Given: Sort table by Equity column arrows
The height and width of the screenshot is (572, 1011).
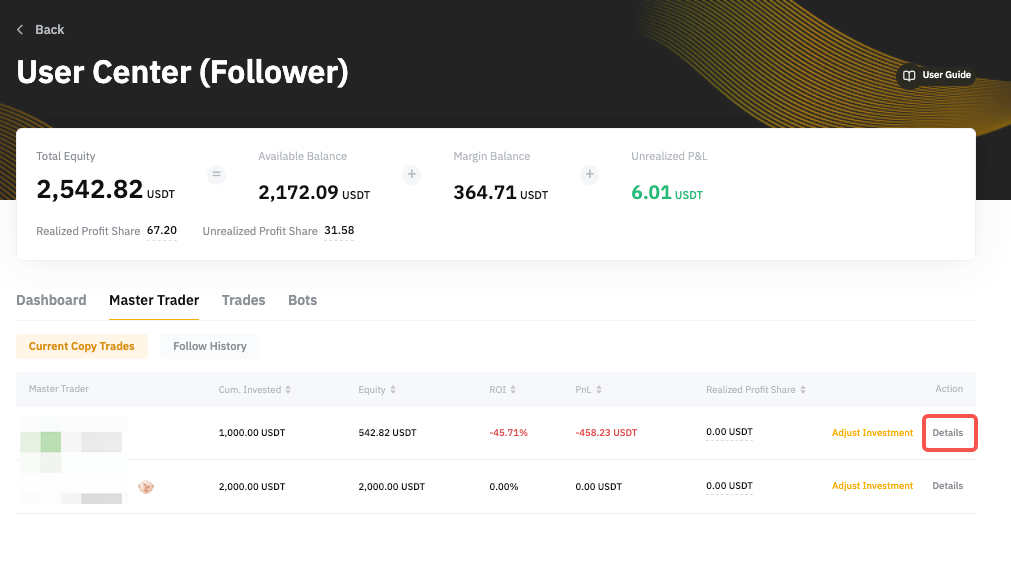Looking at the screenshot, I should 393,390.
